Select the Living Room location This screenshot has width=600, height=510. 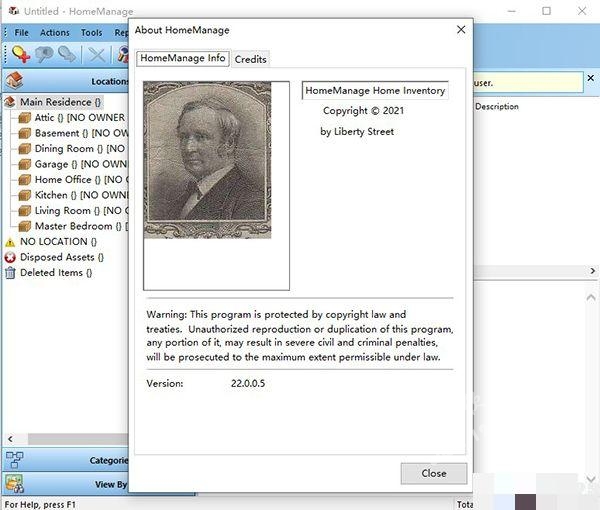pyautogui.click(x=82, y=210)
